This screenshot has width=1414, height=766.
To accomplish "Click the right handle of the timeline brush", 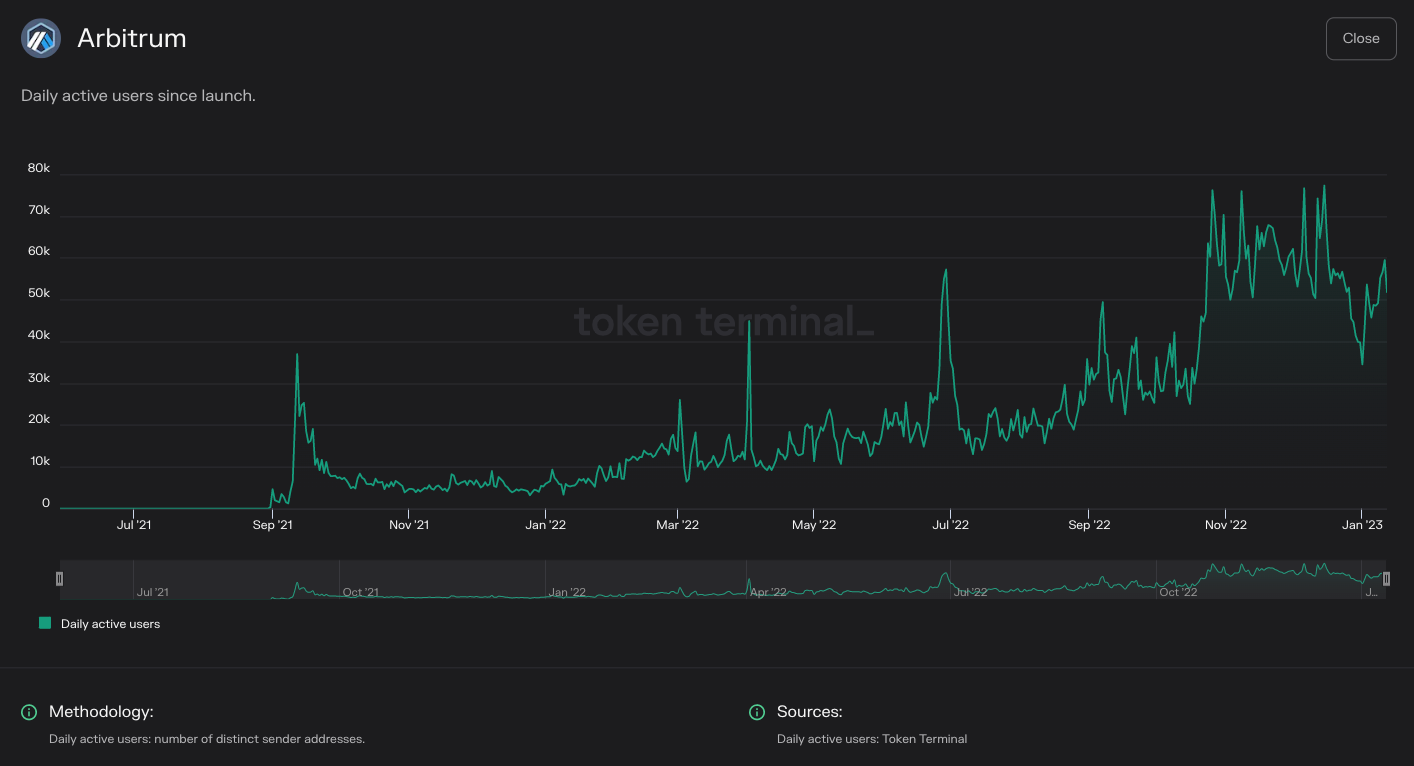I will (x=1388, y=578).
